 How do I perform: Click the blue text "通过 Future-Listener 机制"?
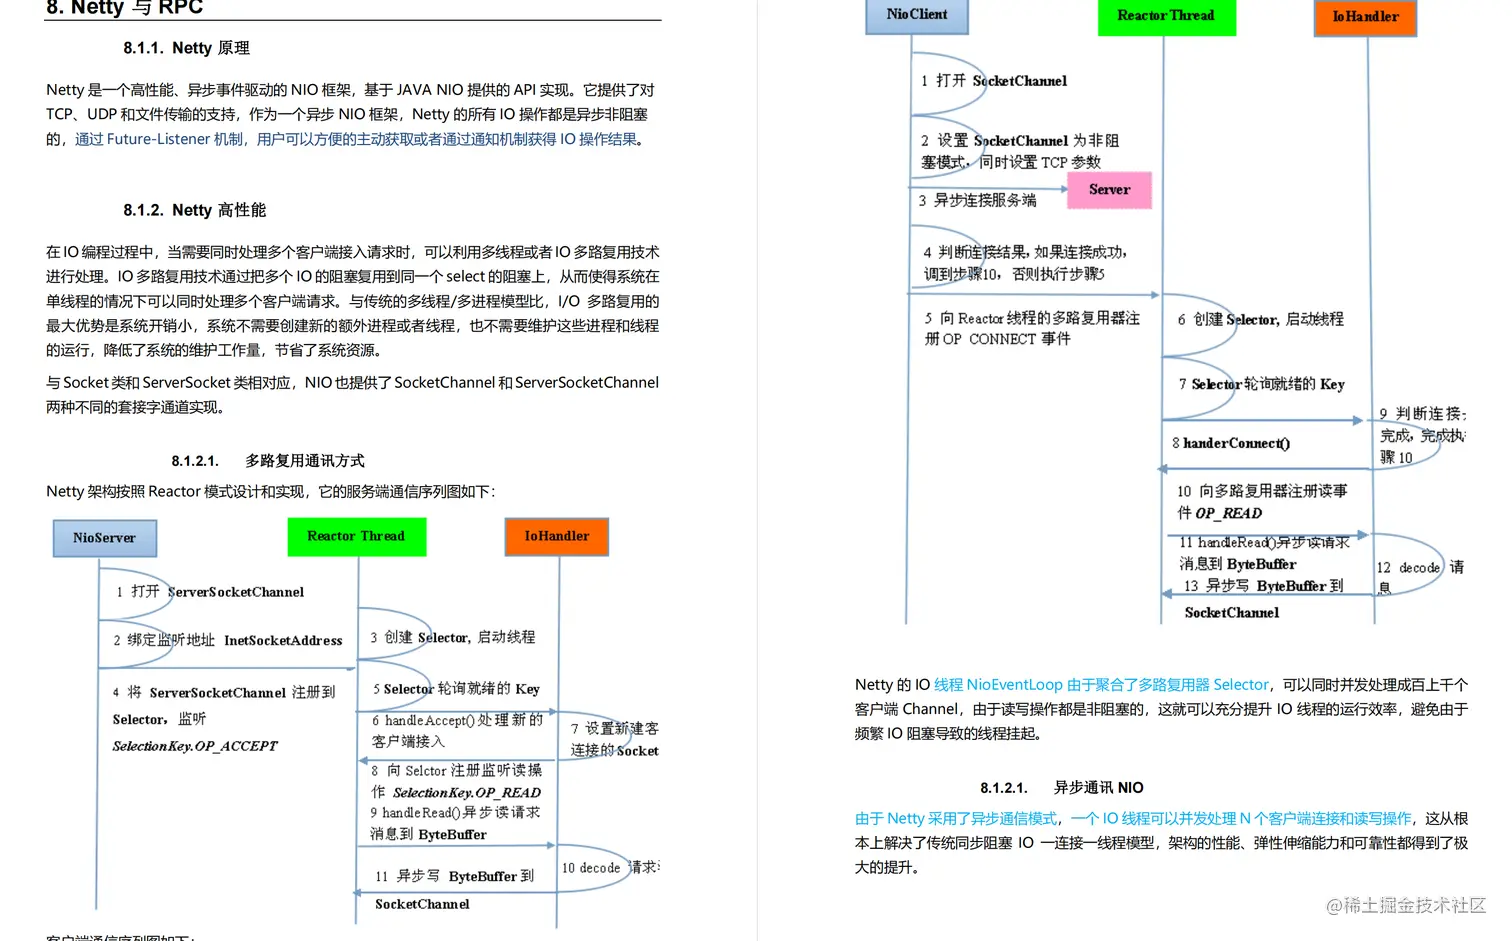click(159, 139)
